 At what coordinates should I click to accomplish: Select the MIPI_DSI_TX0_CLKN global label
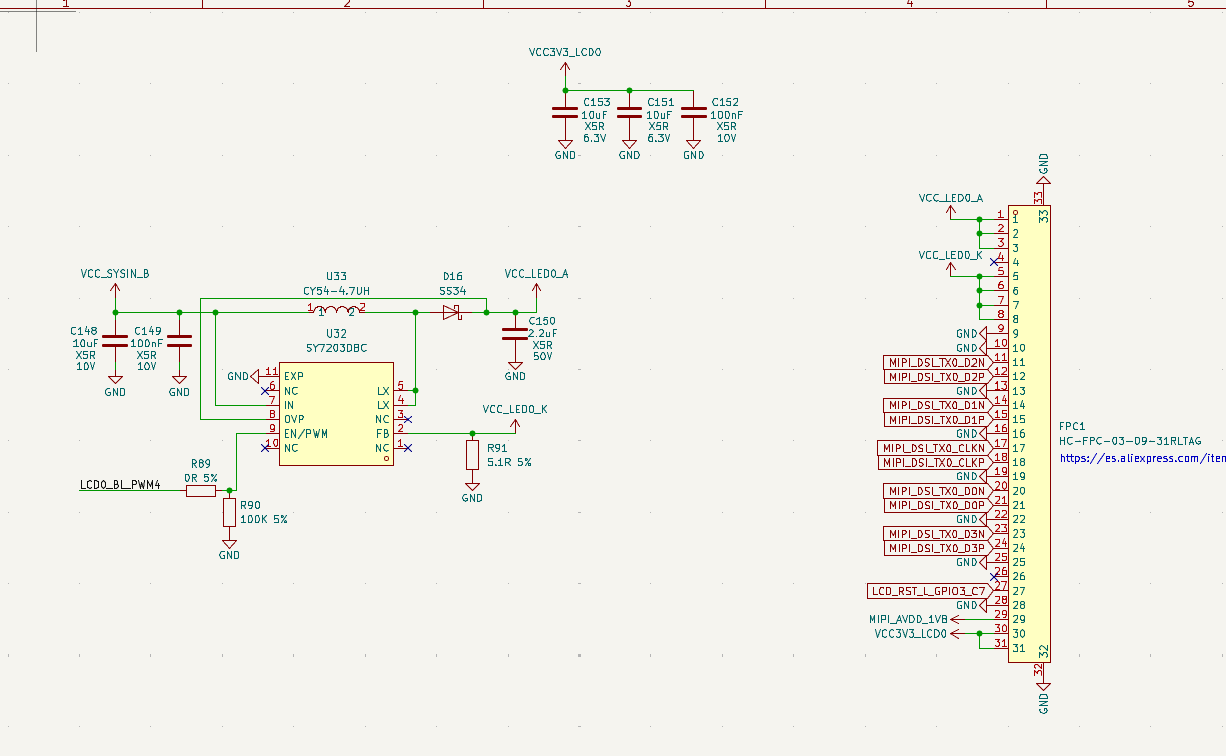click(932, 448)
